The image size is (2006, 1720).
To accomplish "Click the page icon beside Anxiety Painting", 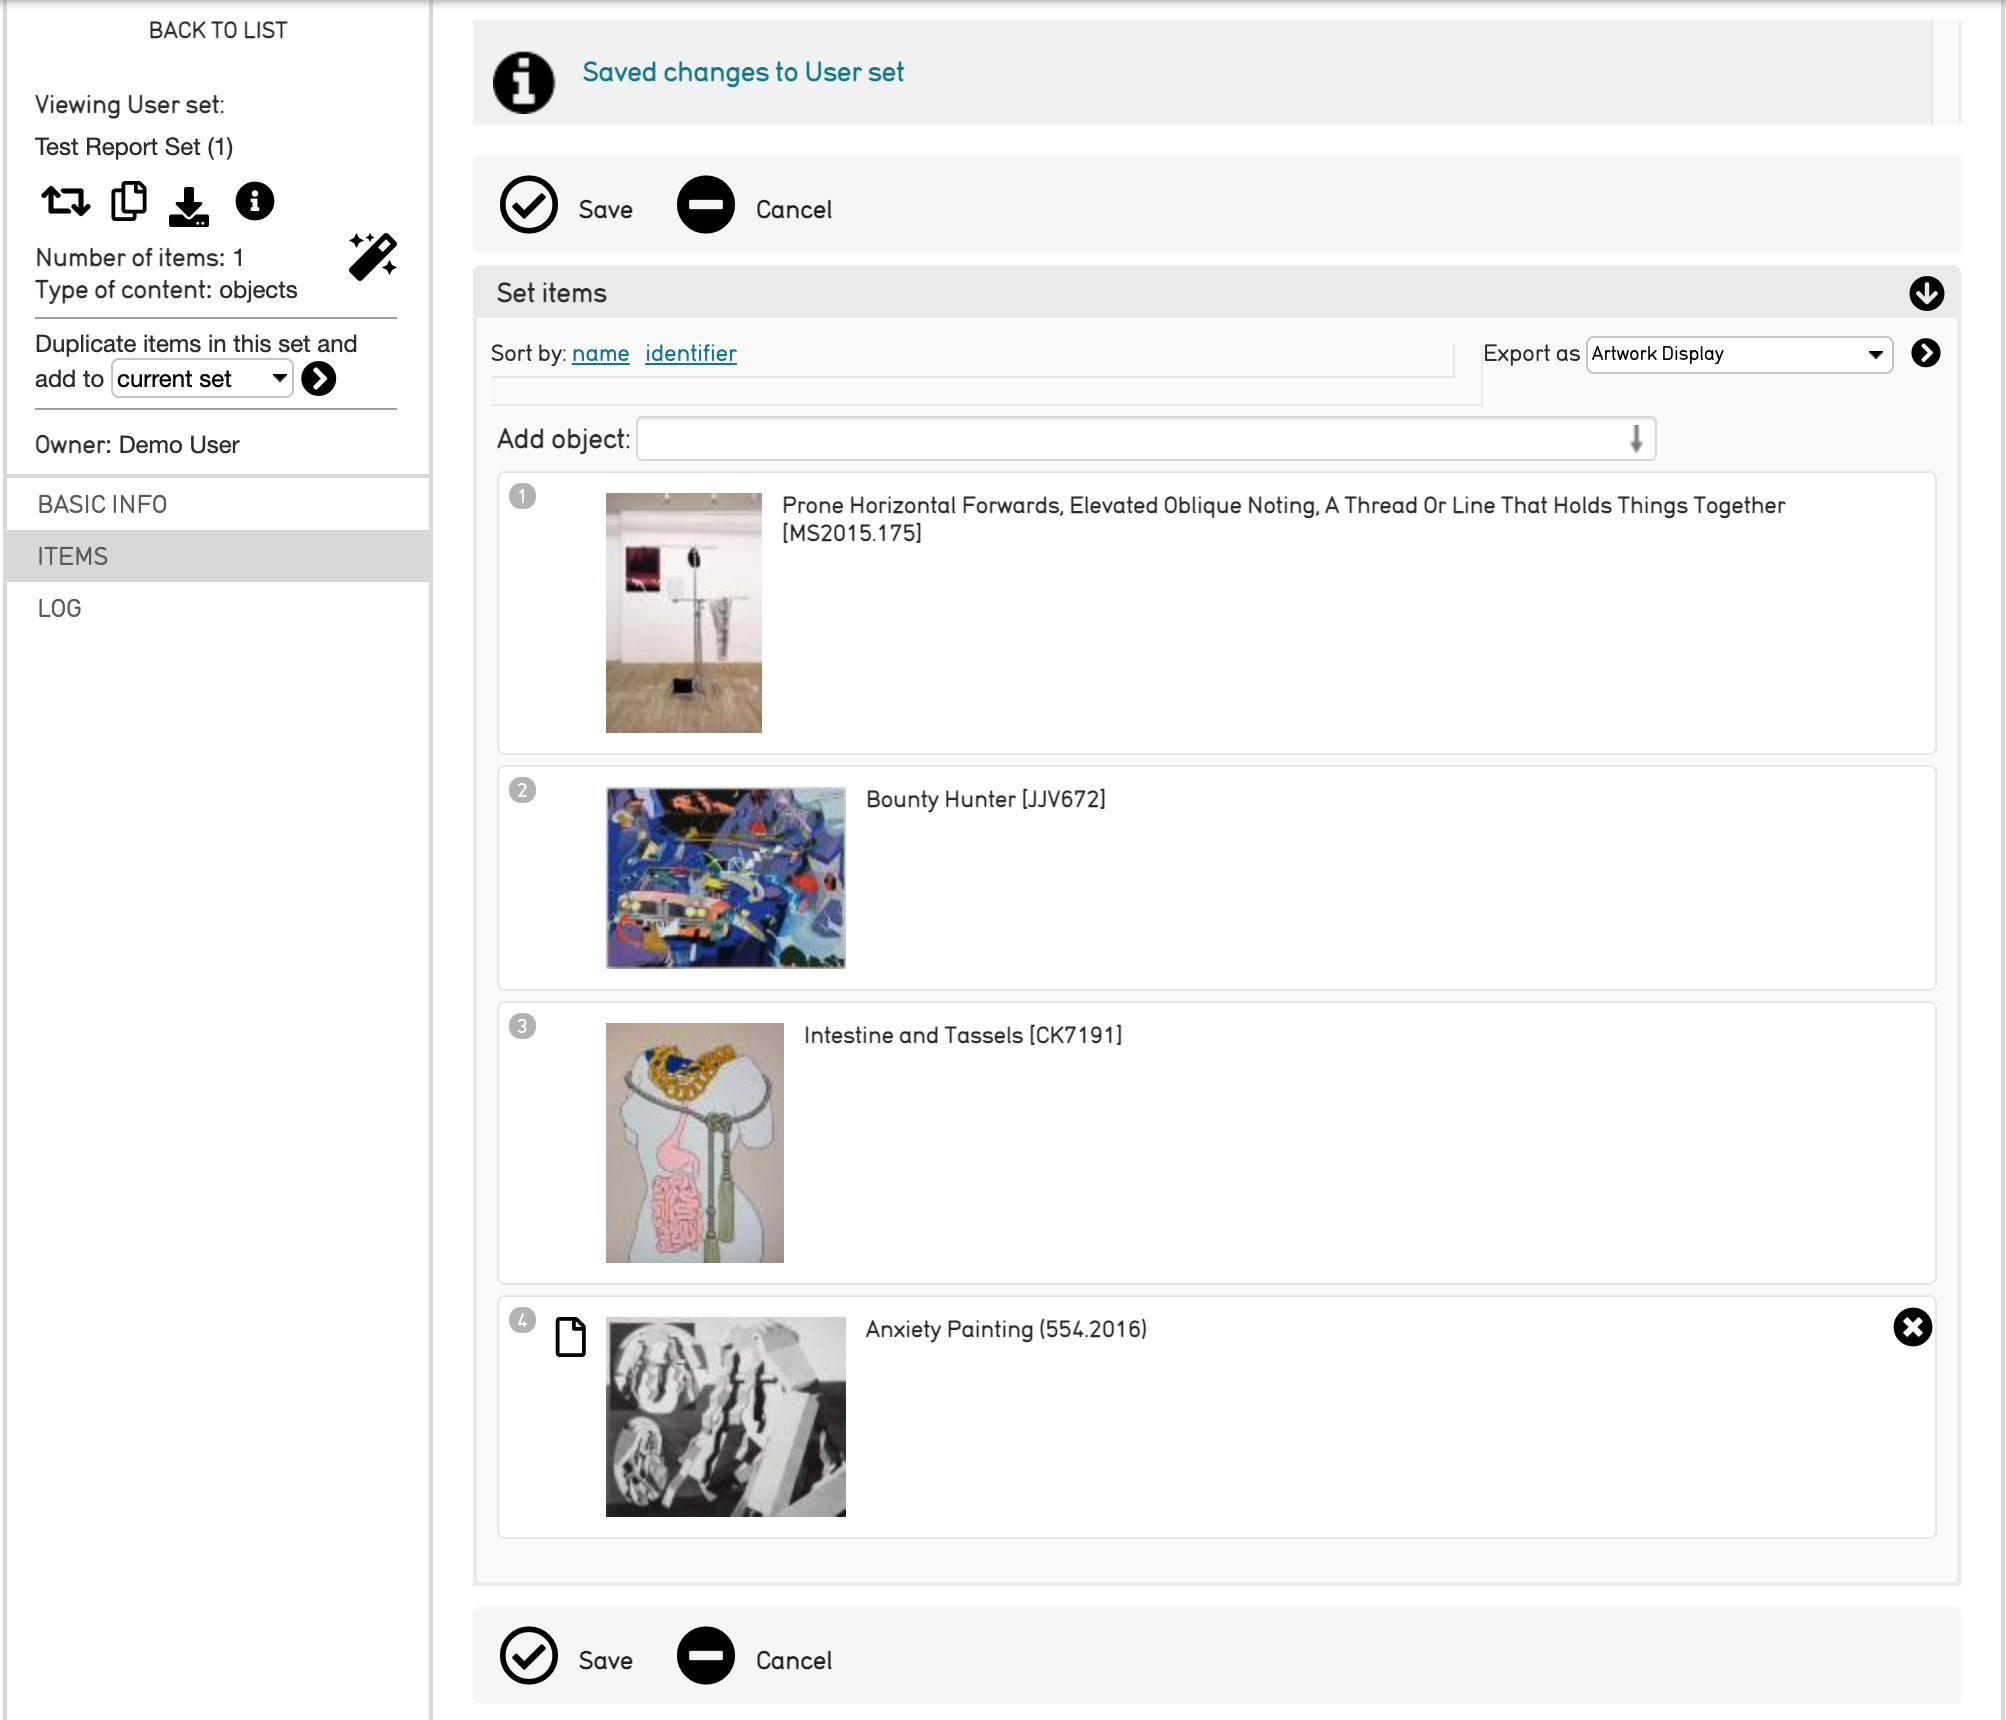I will coord(570,1337).
